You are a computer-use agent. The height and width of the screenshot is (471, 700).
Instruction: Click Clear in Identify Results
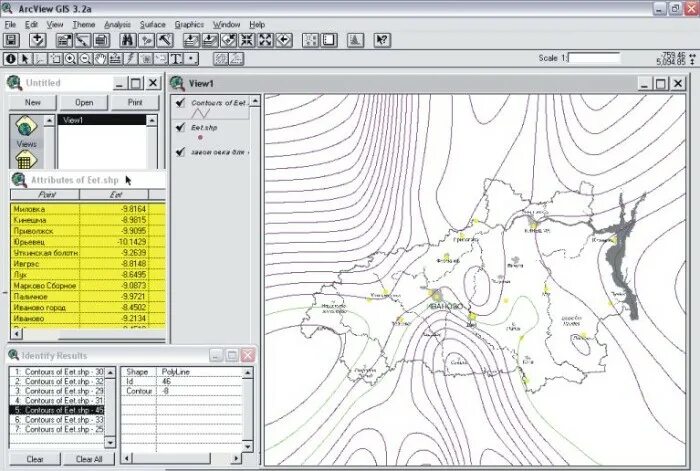pos(35,459)
